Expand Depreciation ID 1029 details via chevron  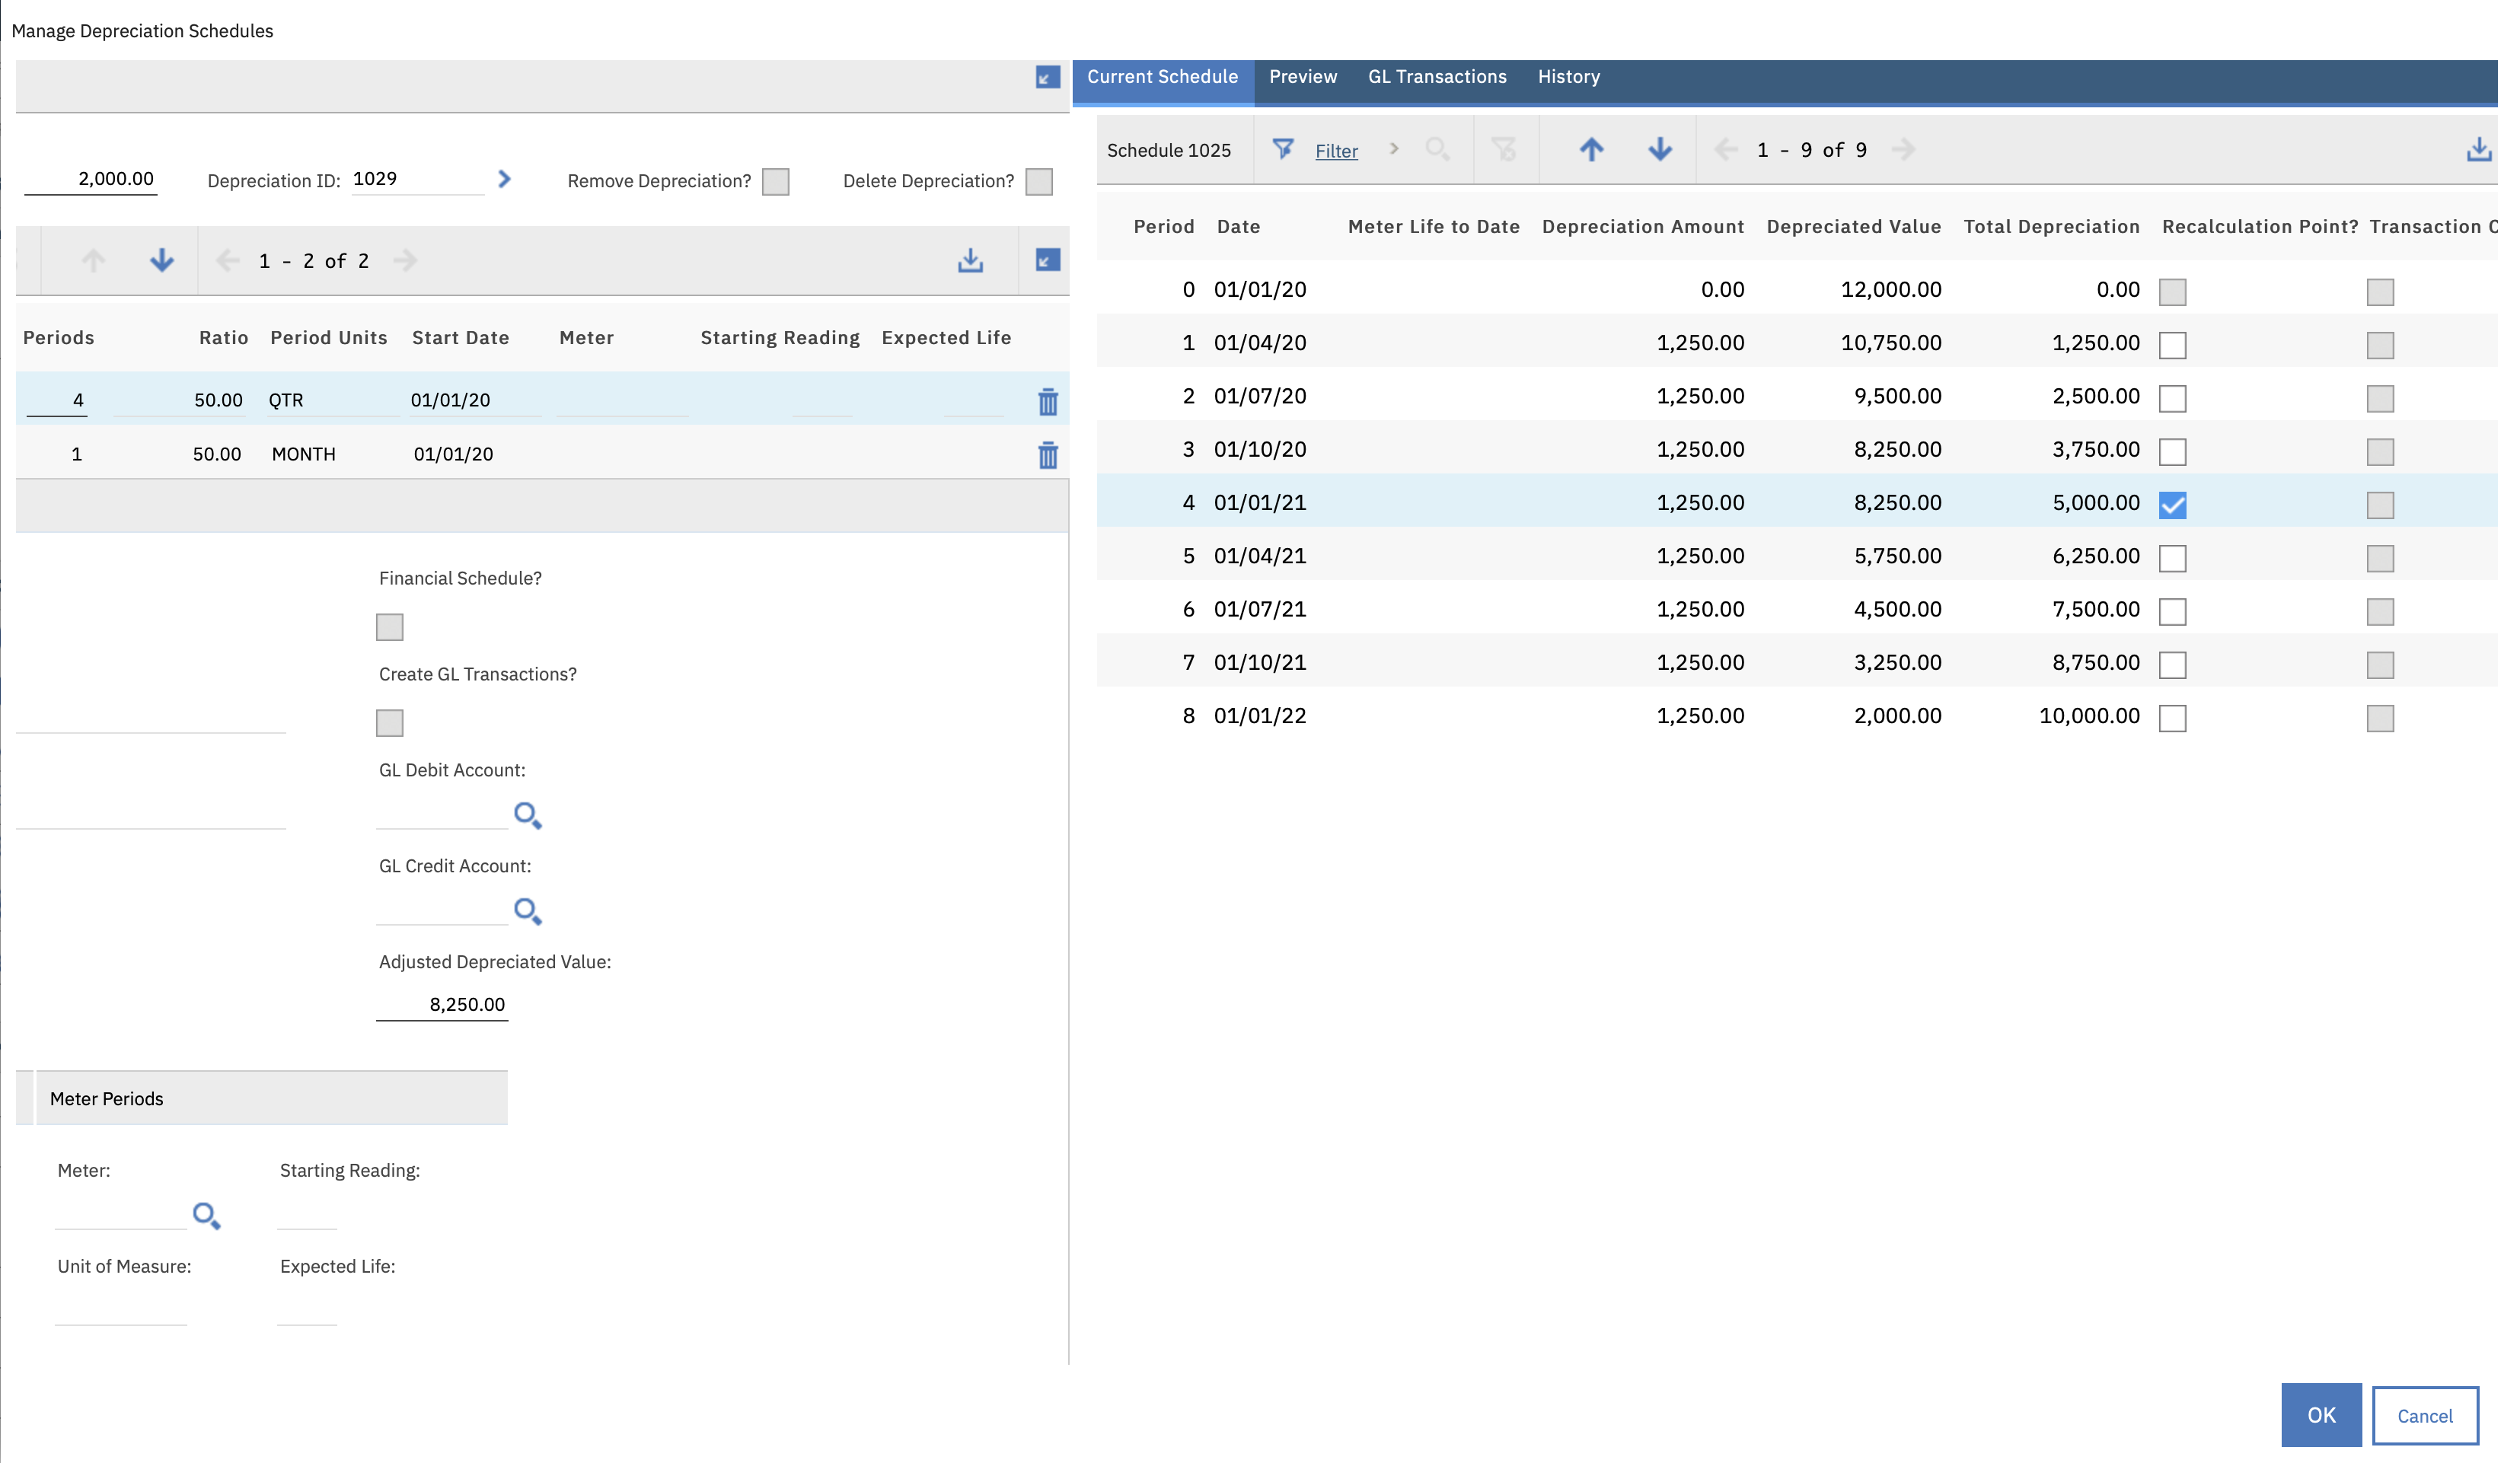coord(505,179)
